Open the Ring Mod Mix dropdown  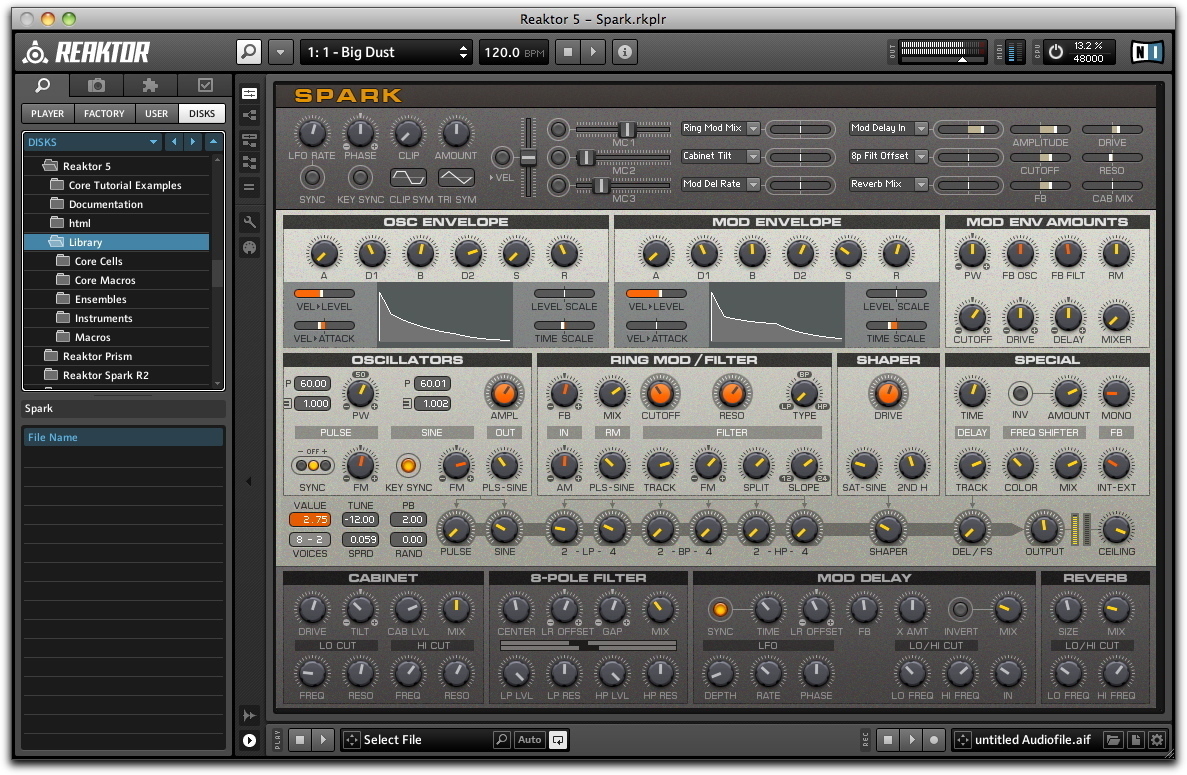pyautogui.click(x=721, y=129)
